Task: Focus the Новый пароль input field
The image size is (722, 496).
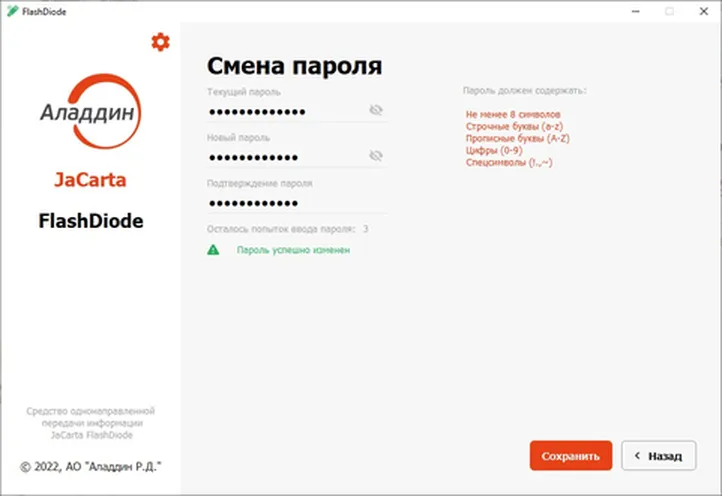Action: coord(297,157)
